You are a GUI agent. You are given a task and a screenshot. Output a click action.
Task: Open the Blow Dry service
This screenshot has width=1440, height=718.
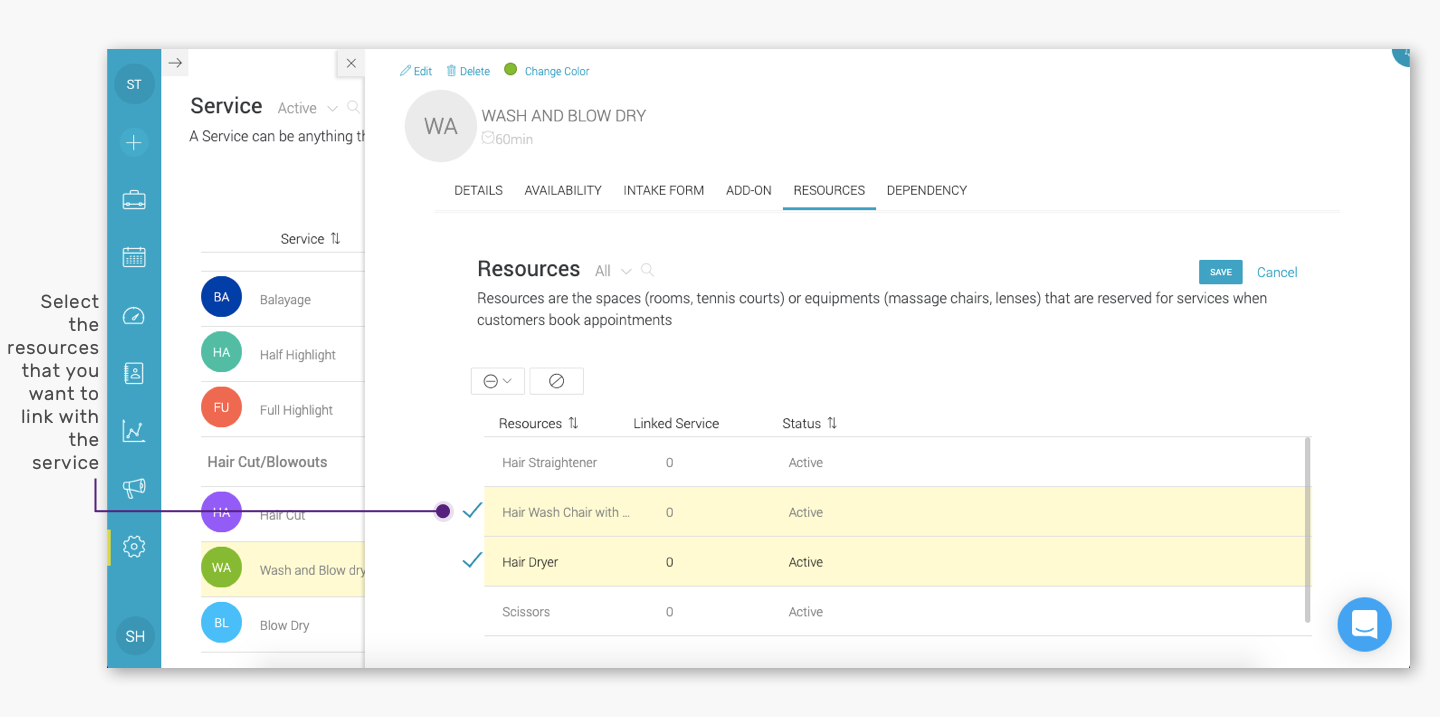pyautogui.click(x=285, y=625)
